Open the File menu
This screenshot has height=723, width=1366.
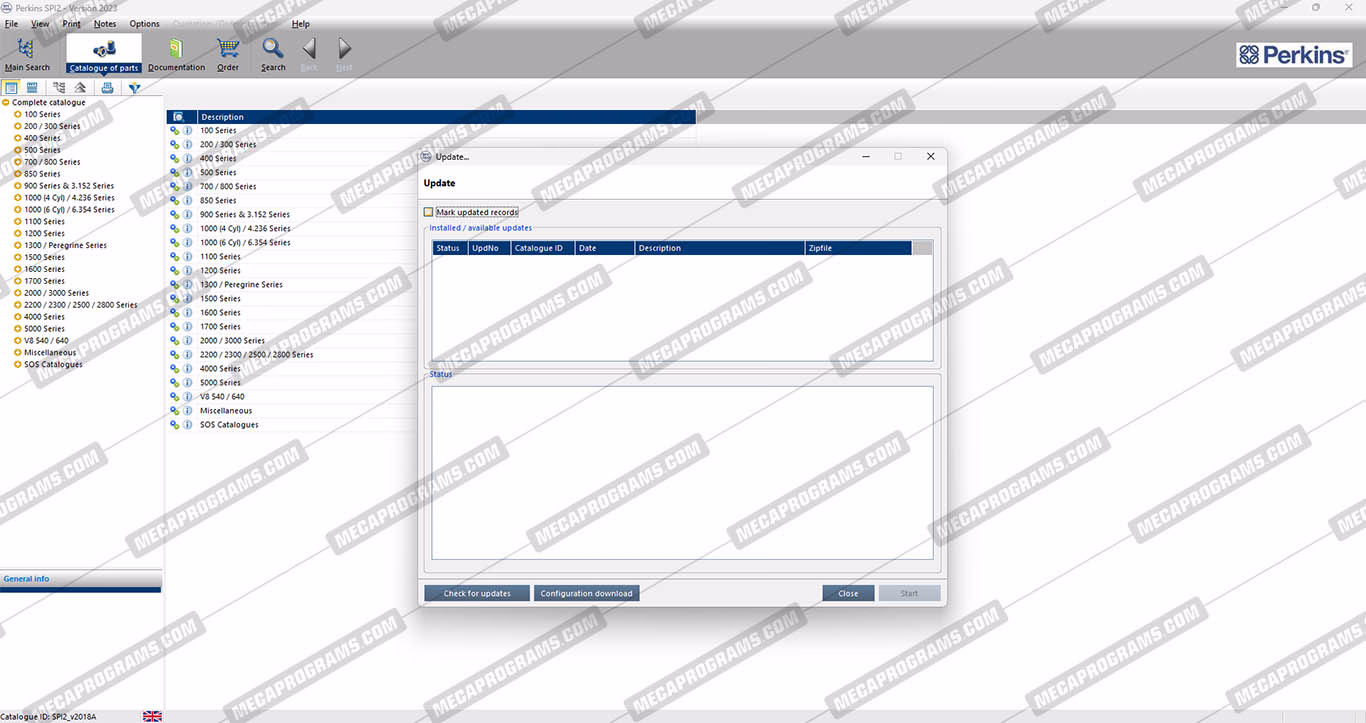12,24
